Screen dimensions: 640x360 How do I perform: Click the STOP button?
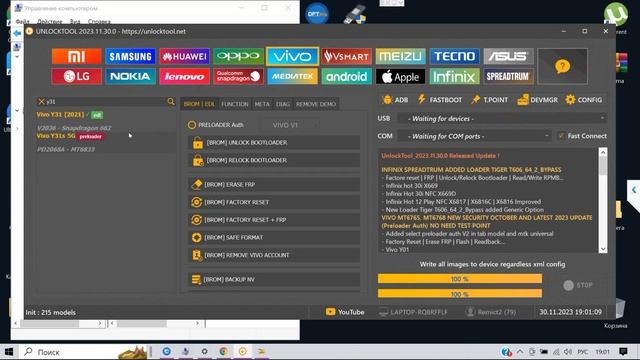[578, 285]
